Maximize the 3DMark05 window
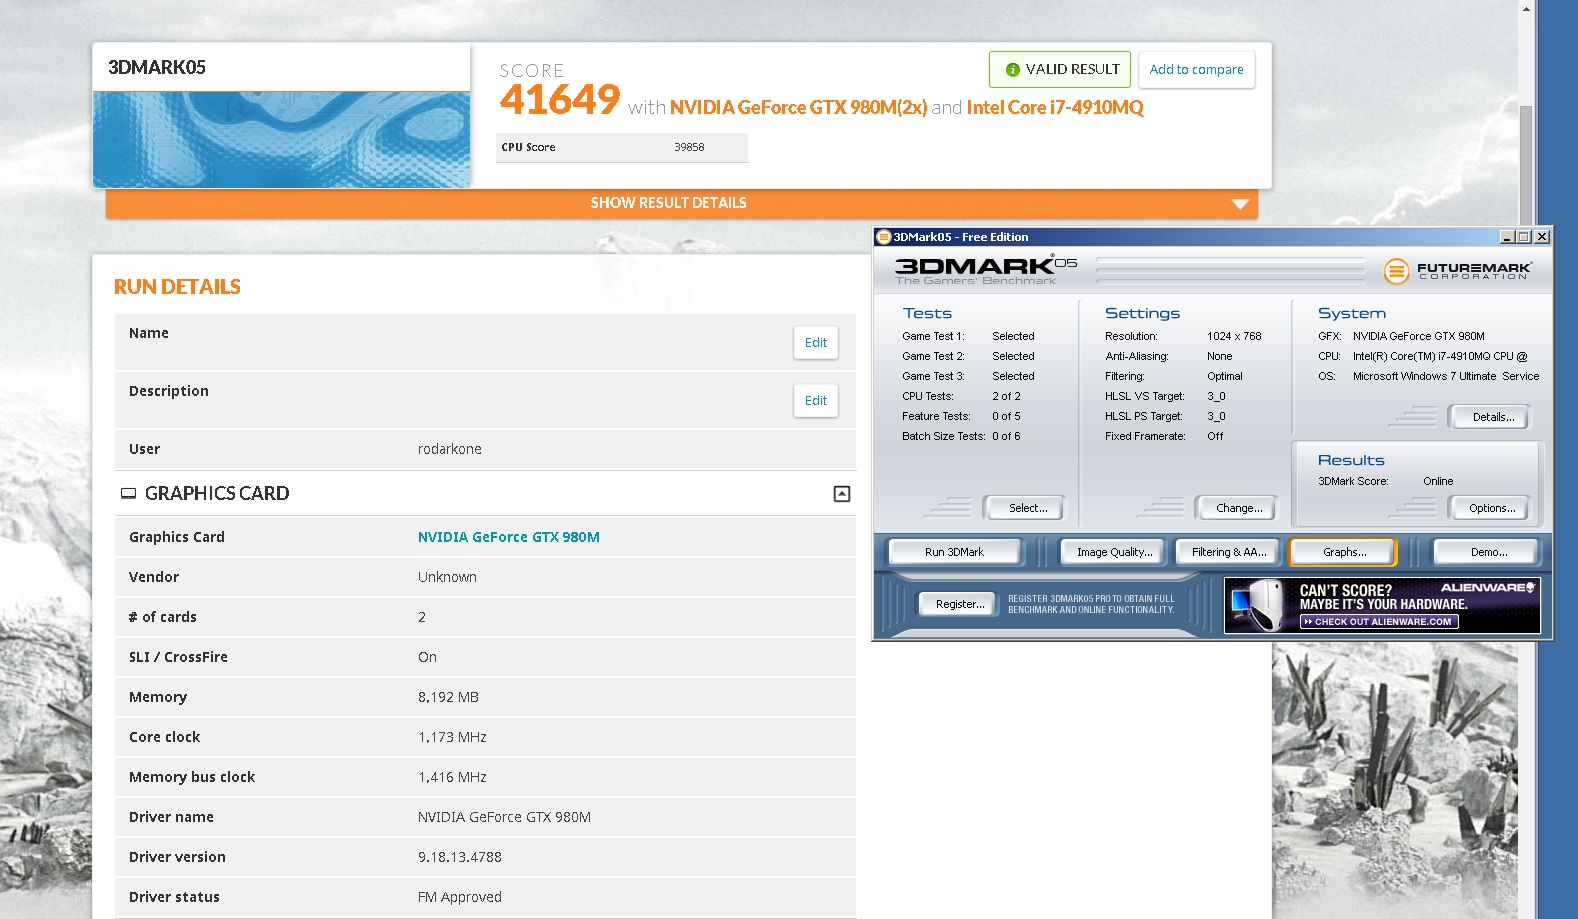This screenshot has height=919, width=1578. (1524, 237)
